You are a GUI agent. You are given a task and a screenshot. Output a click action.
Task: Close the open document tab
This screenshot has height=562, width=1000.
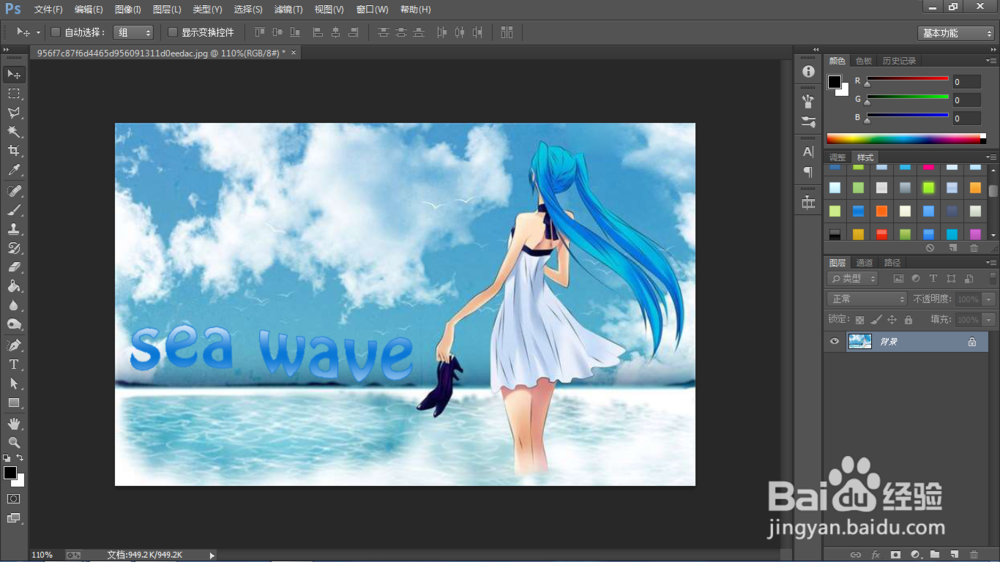pos(293,53)
